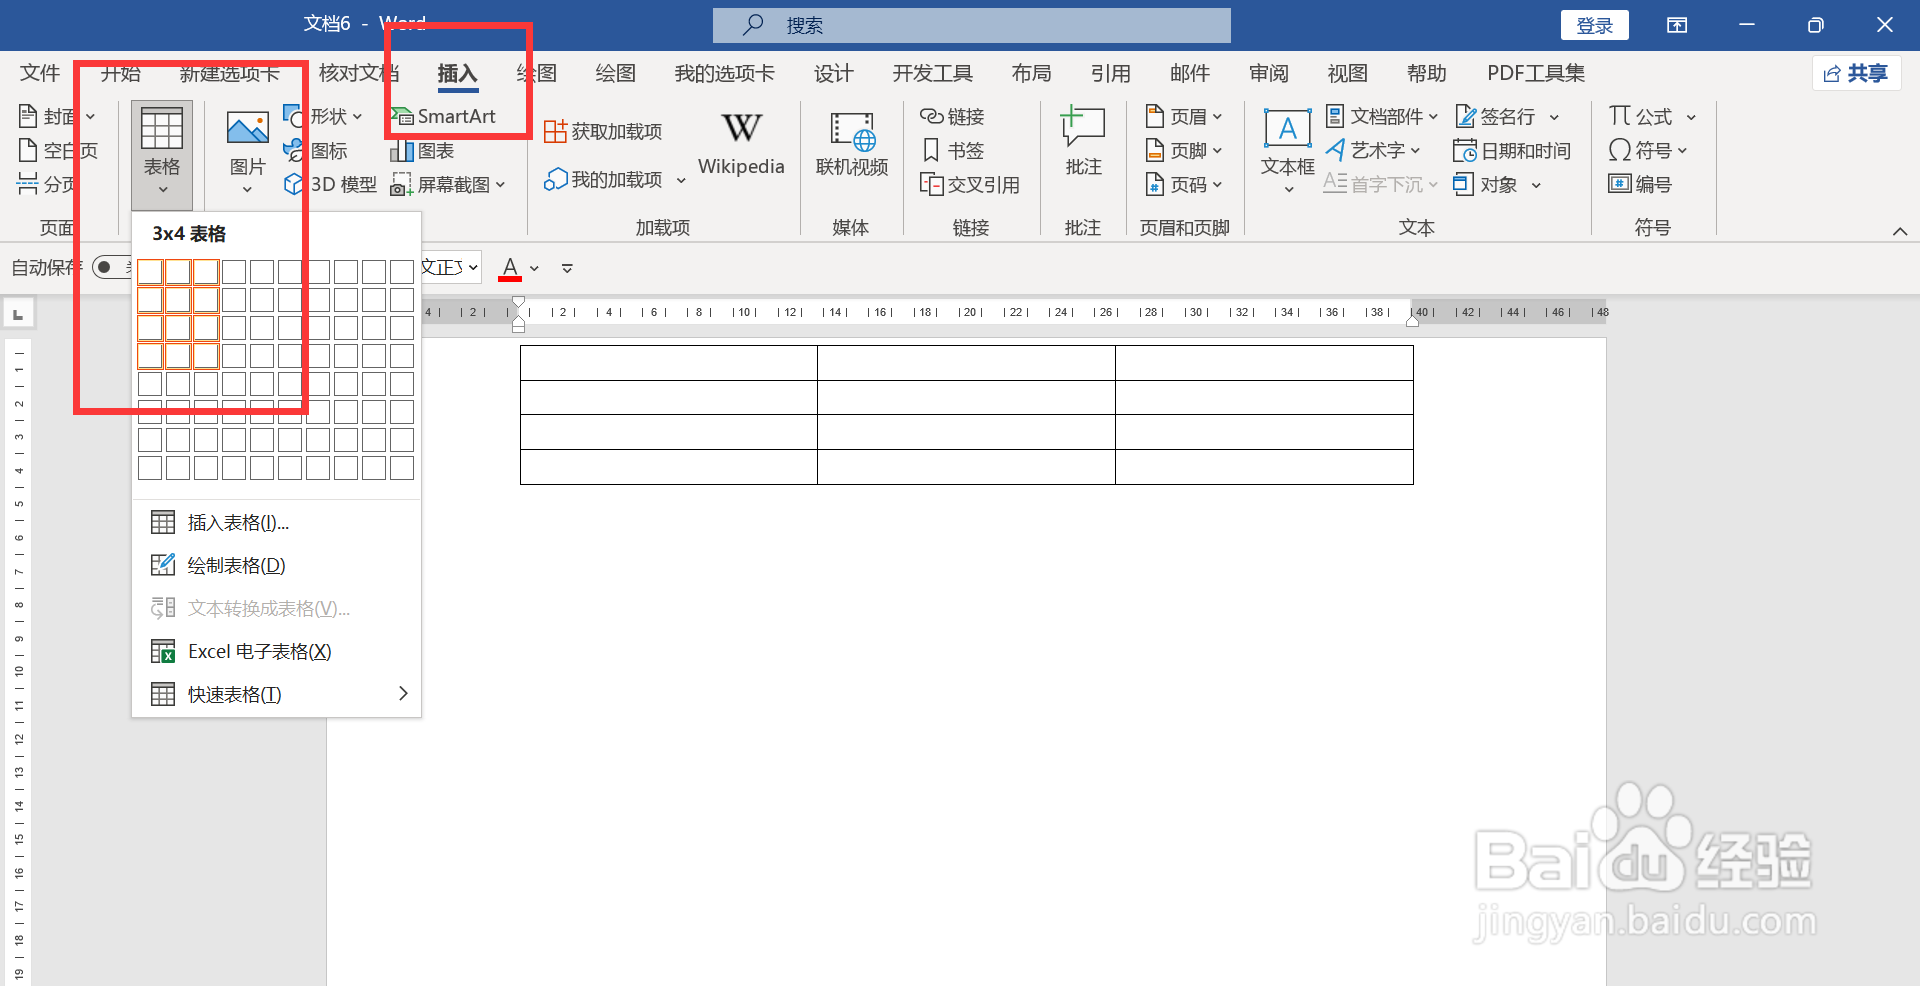
Task: Switch to the 布局 Layout tab
Action: pos(1031,73)
